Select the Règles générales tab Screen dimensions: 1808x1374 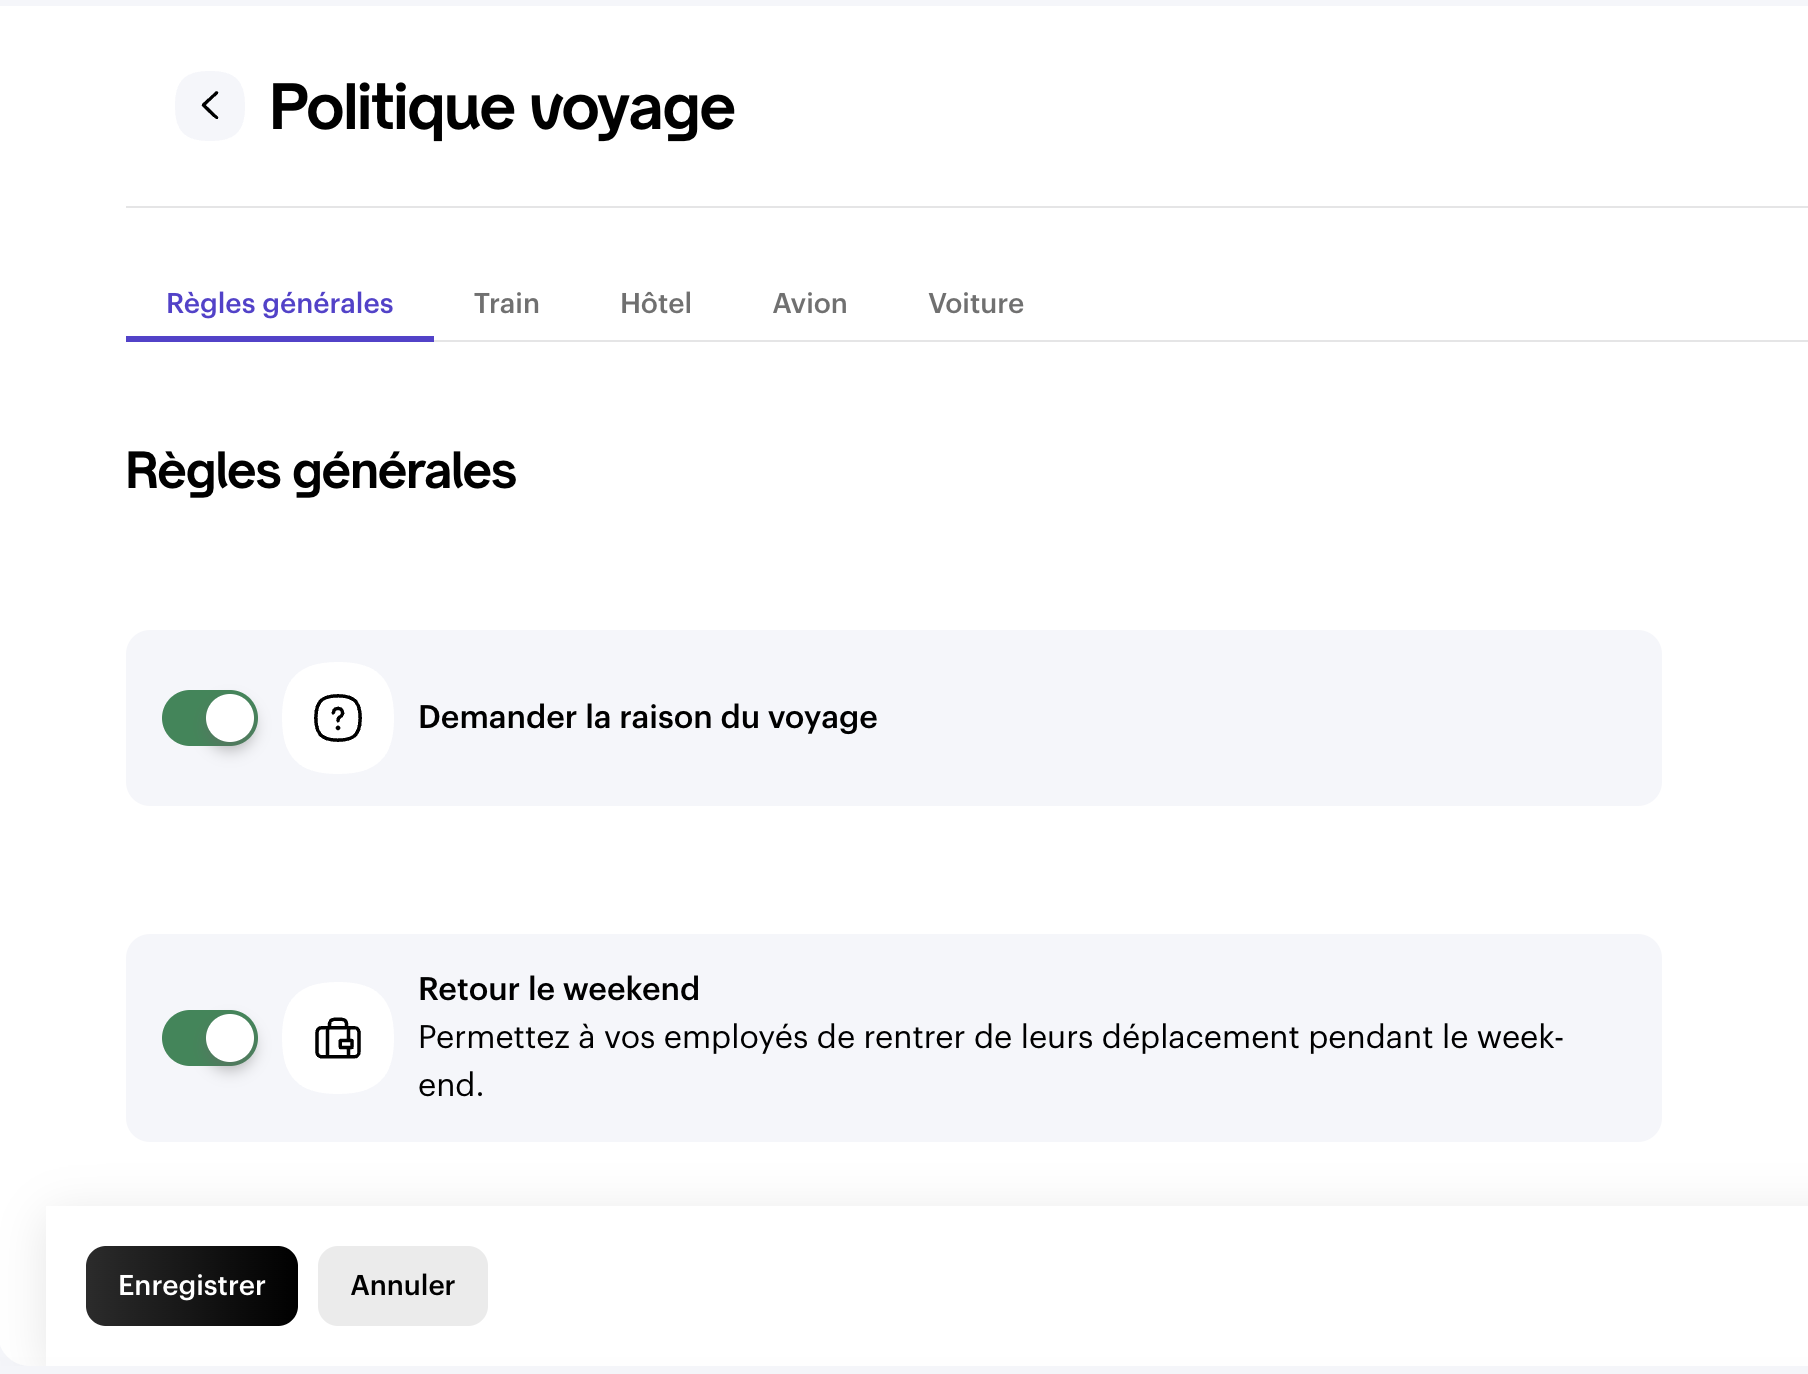click(279, 304)
